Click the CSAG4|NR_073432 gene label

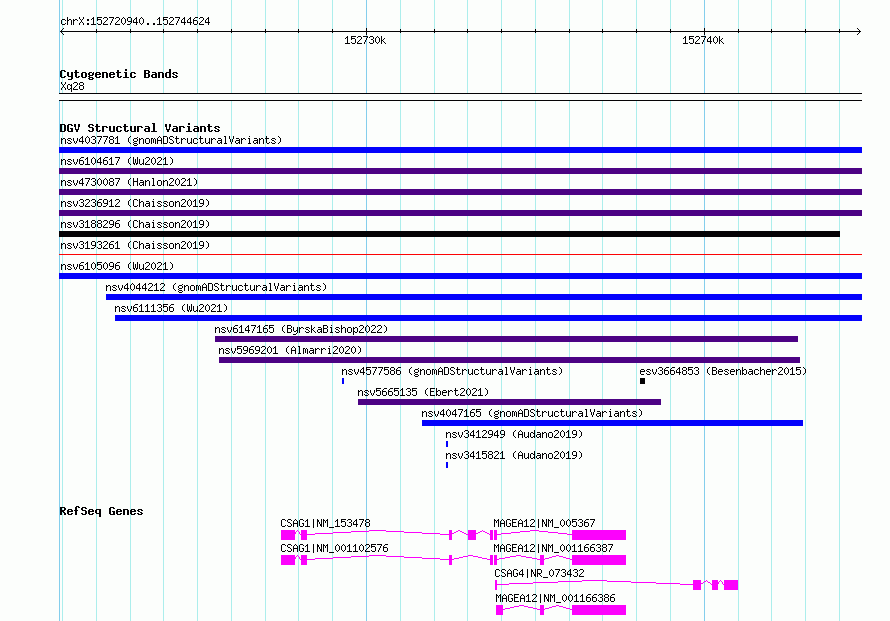(539, 573)
